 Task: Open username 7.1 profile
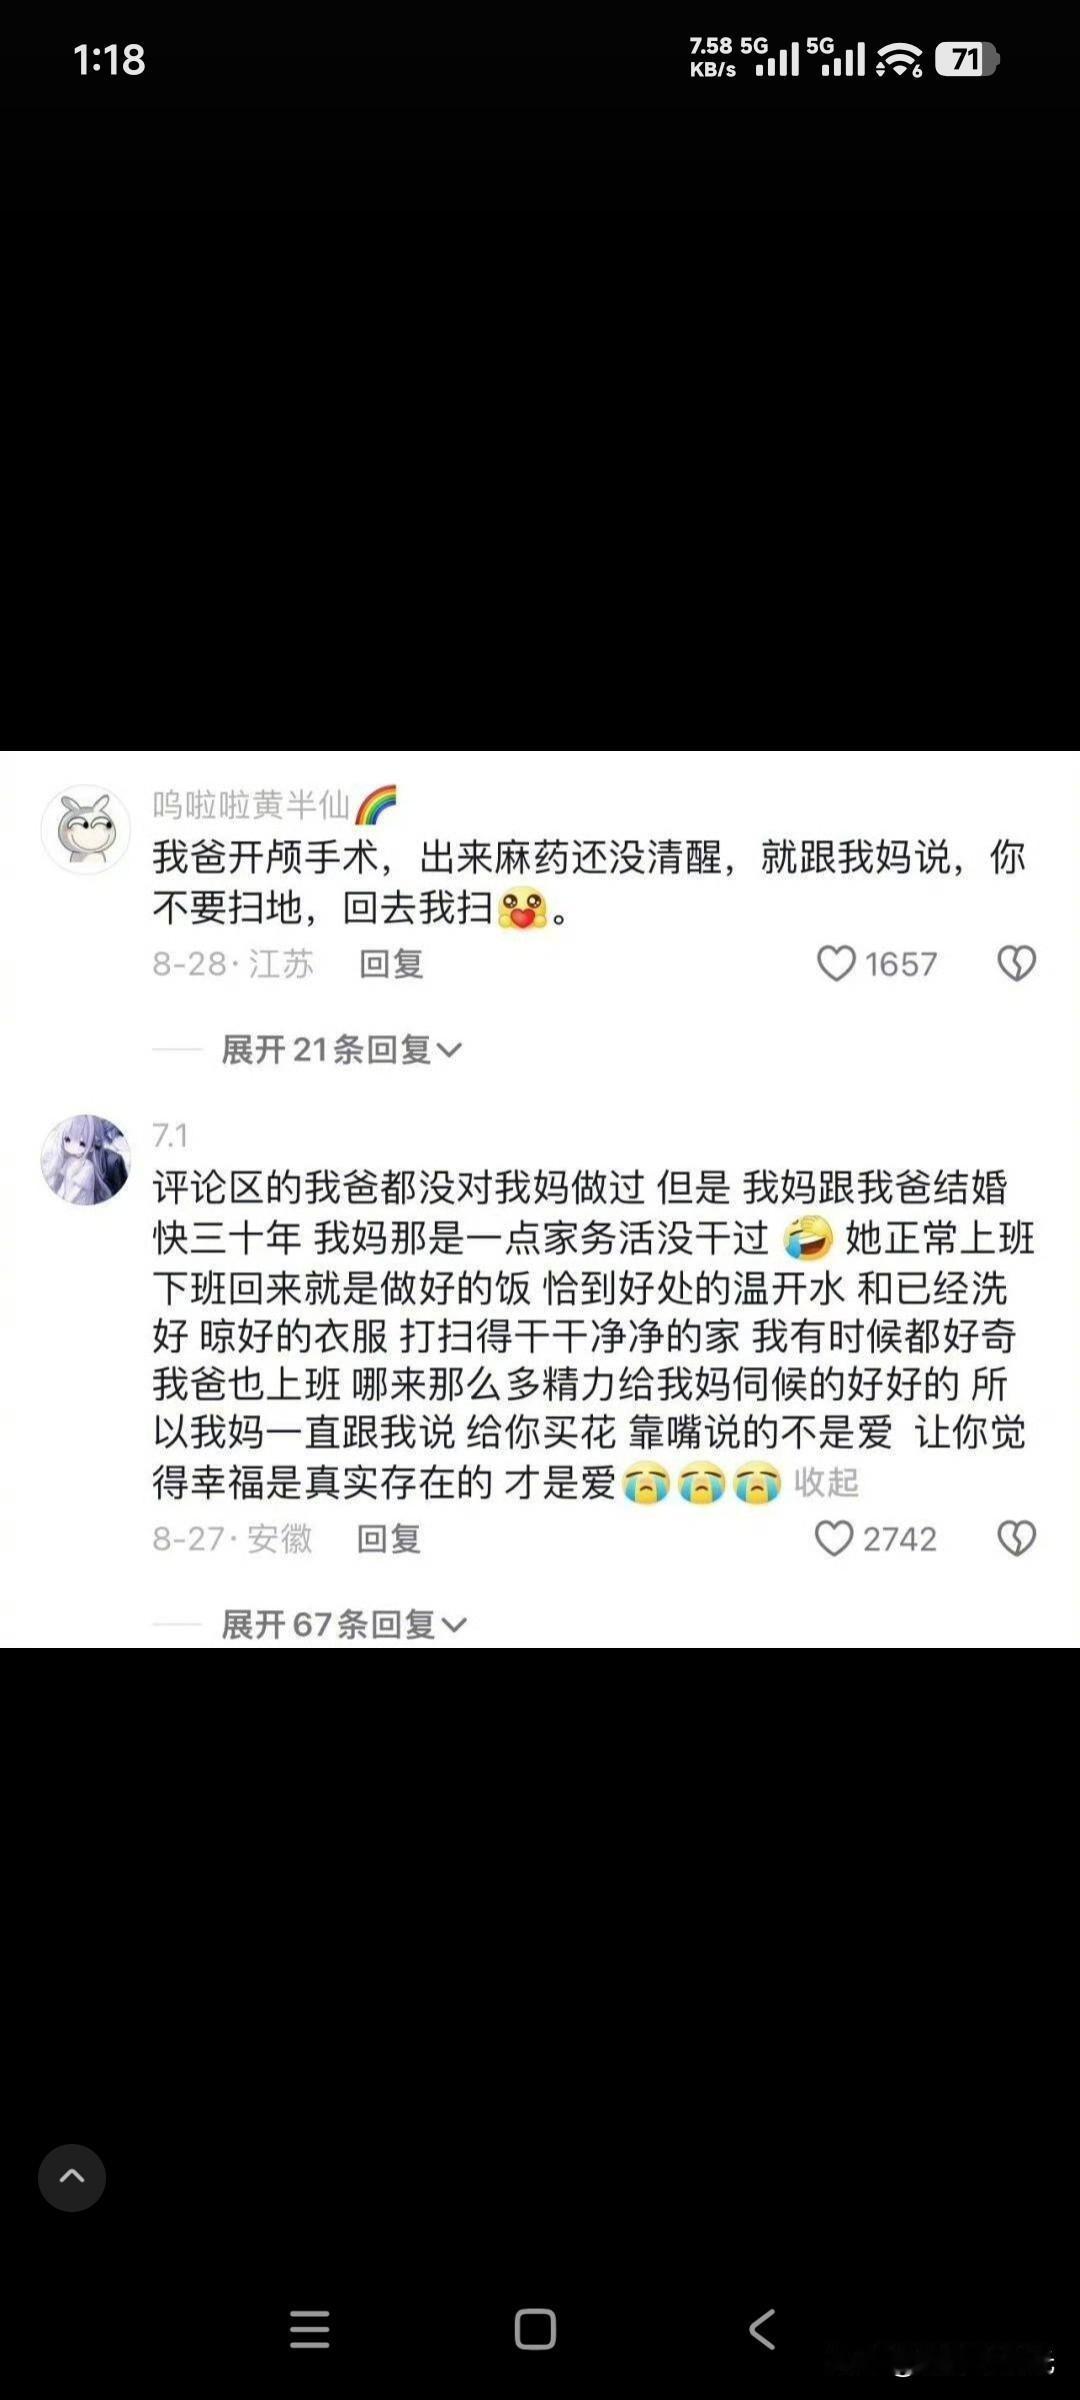[x=170, y=1135]
